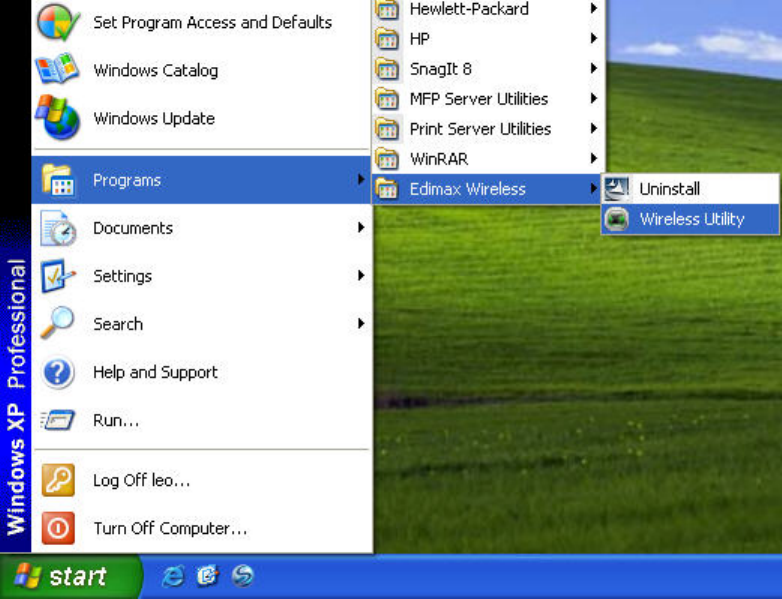Click the "Programs" label

coord(127,180)
